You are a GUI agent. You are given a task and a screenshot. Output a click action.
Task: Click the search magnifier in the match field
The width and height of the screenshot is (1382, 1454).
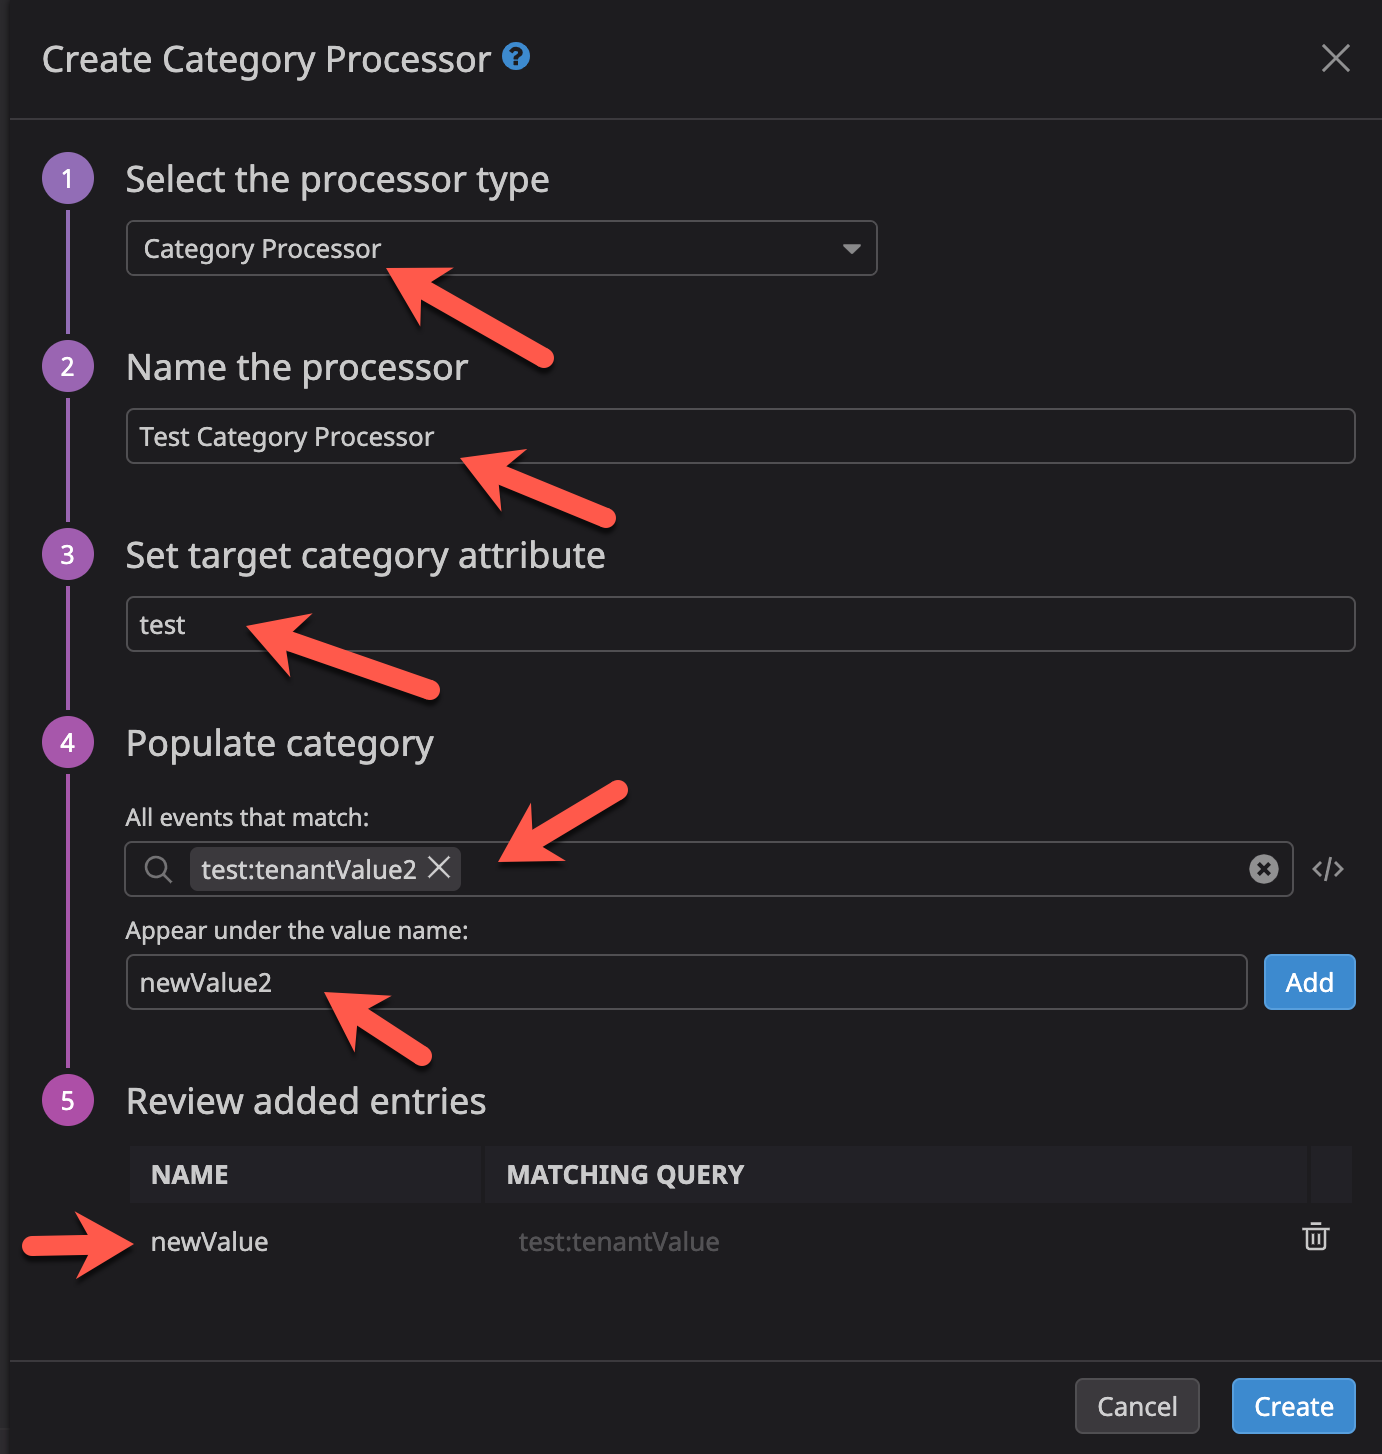(x=157, y=869)
